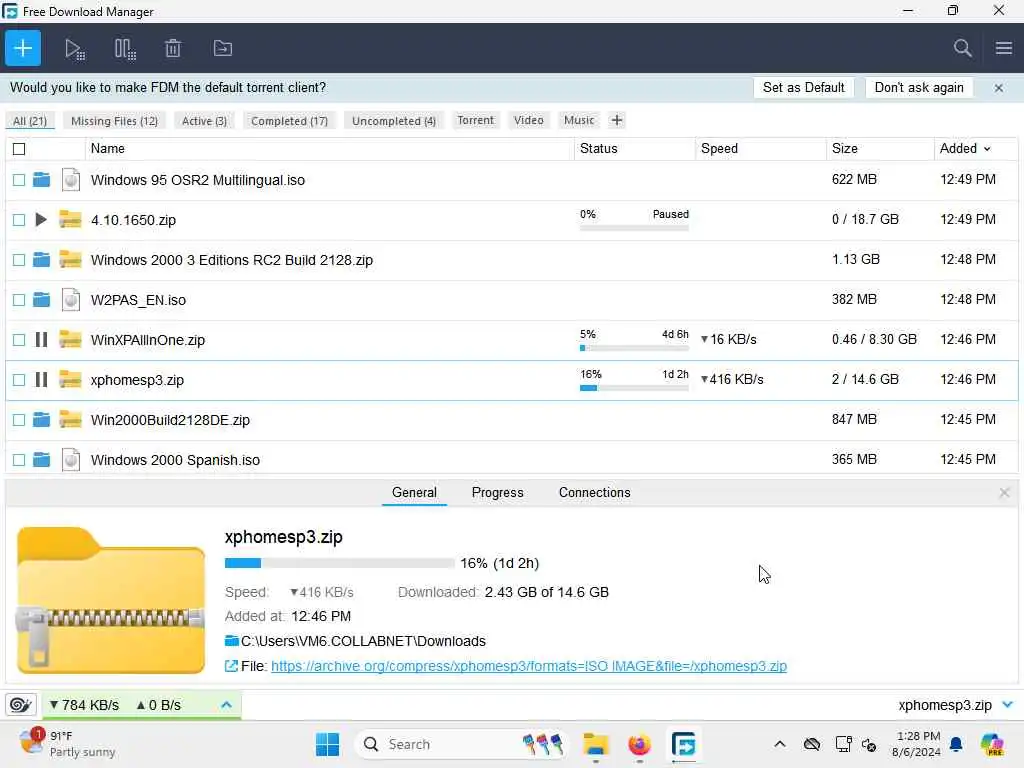1024x768 pixels.
Task: Check the Windows 2000 3 Editions RC2 checkbox
Action: (x=19, y=260)
